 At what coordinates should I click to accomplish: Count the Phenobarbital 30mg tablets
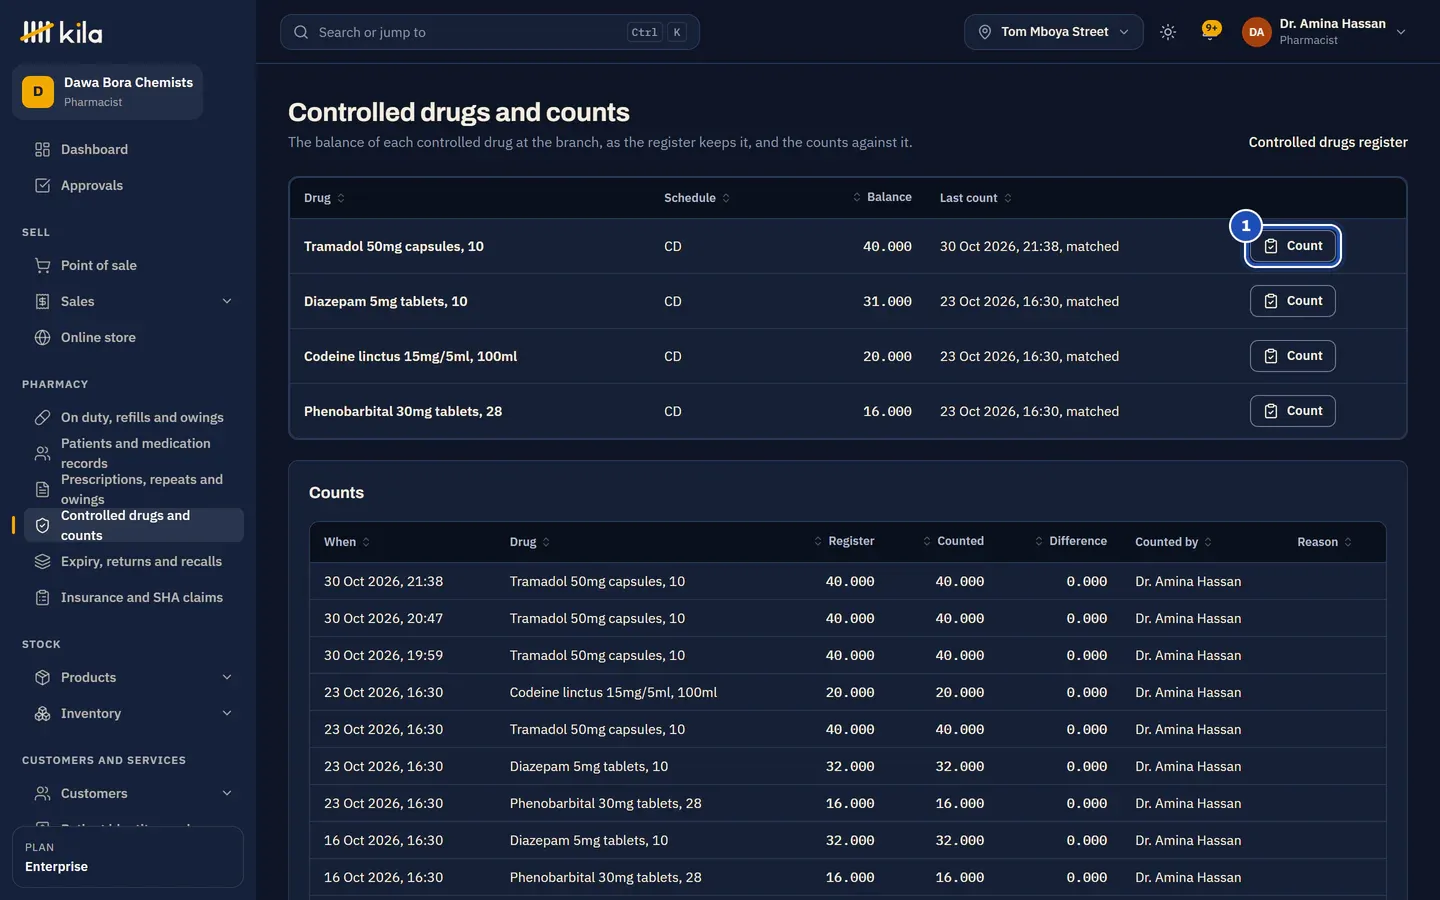coord(1293,411)
